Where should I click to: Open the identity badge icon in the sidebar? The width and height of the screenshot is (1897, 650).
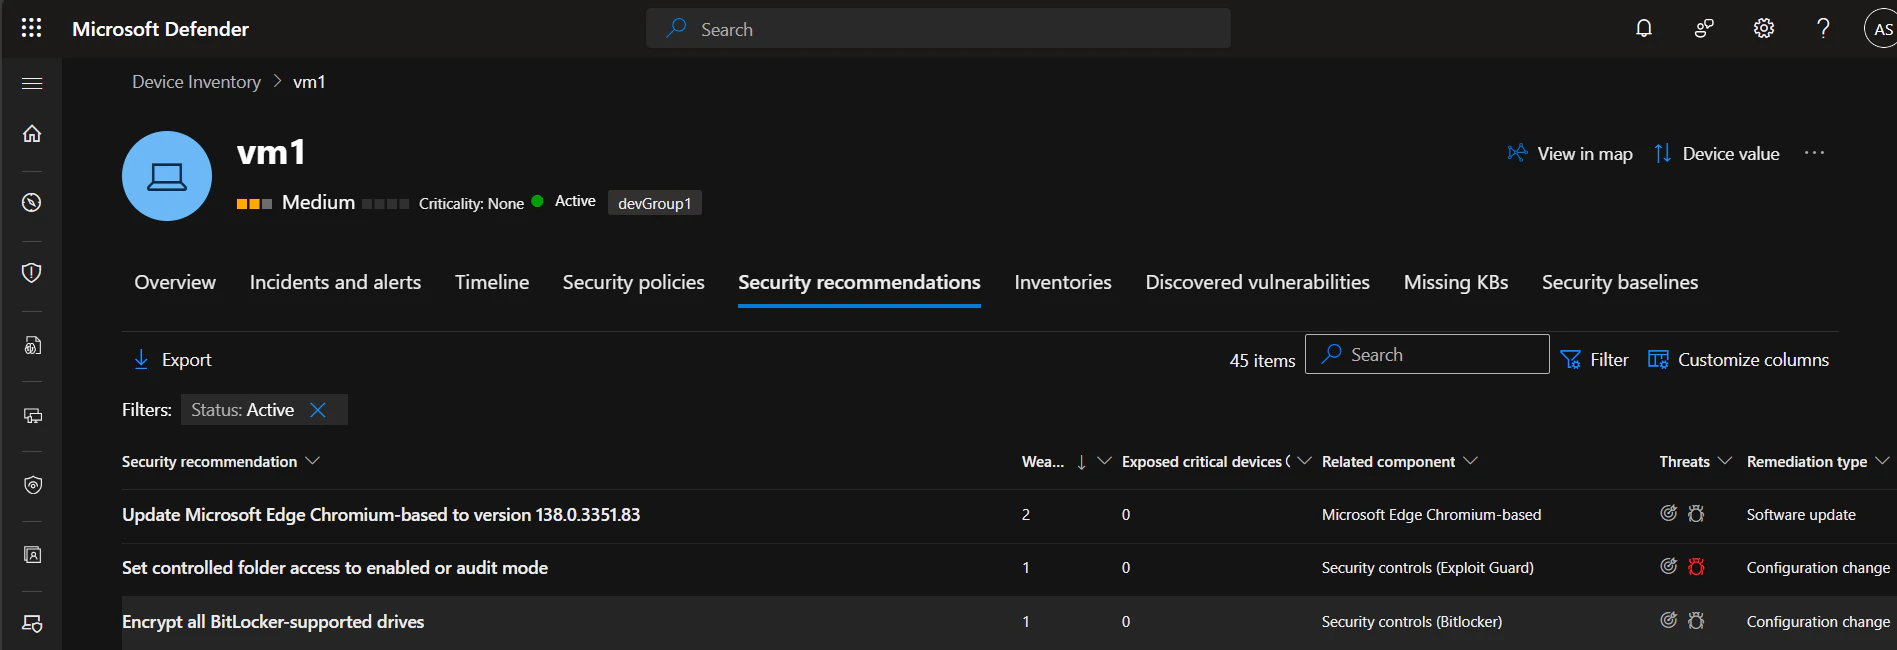coord(32,554)
